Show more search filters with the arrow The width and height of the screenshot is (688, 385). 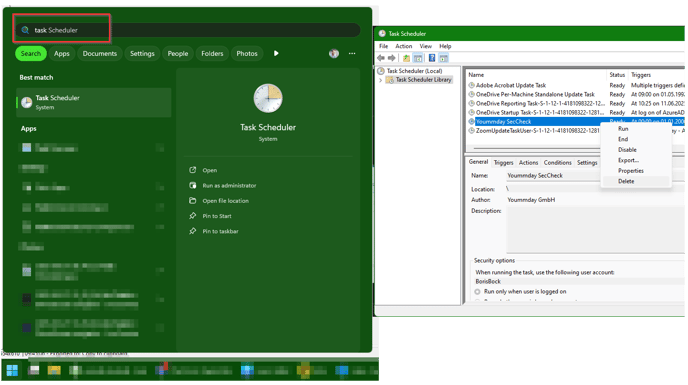click(x=276, y=54)
